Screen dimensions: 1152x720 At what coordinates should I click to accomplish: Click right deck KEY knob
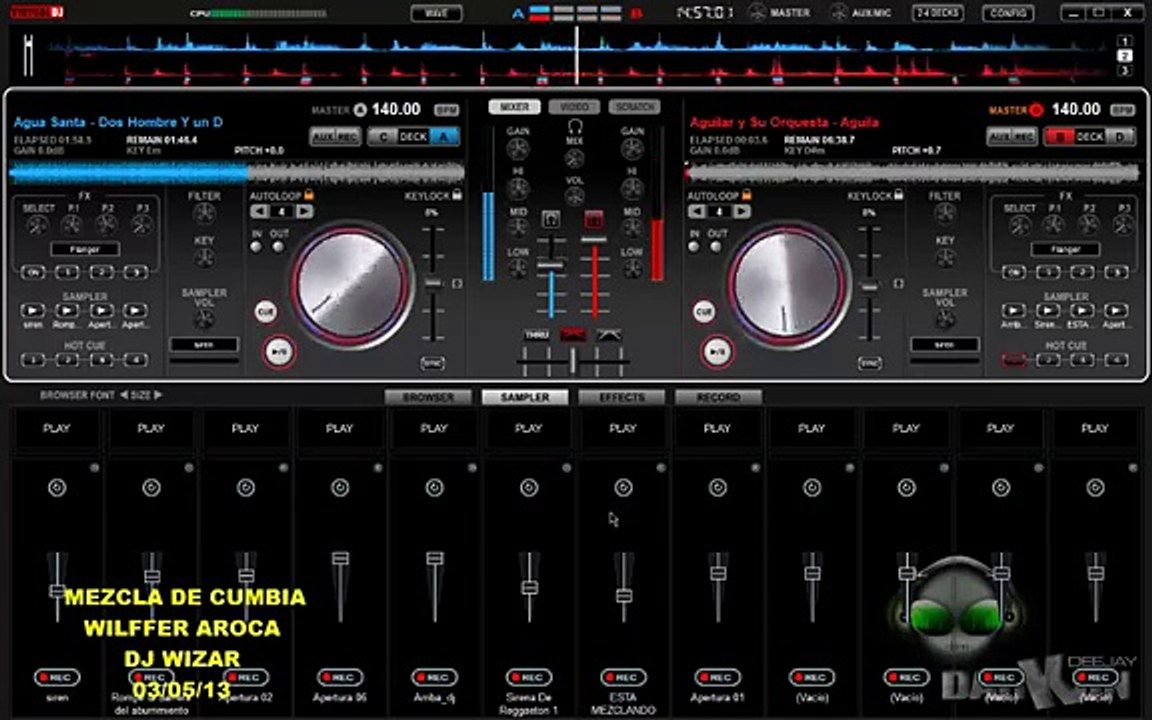click(x=945, y=258)
